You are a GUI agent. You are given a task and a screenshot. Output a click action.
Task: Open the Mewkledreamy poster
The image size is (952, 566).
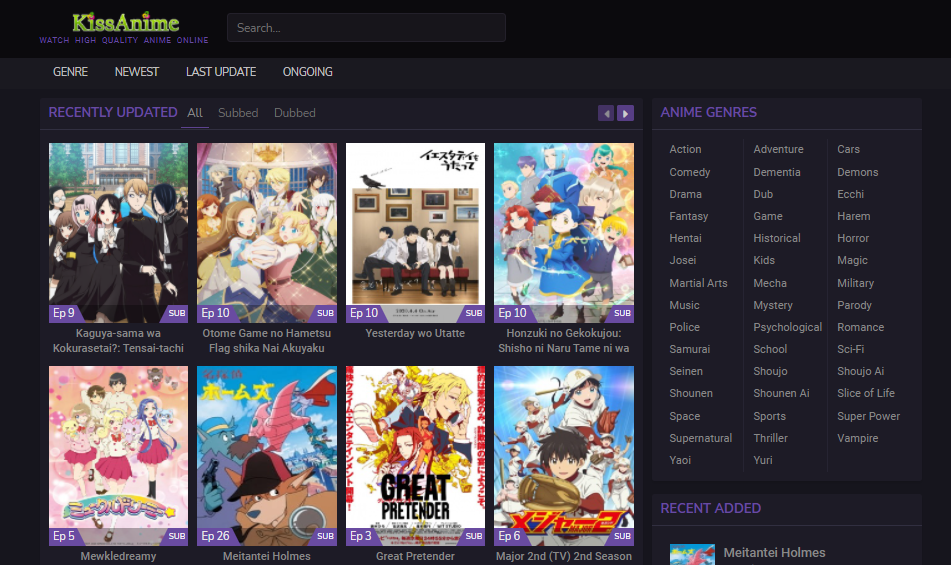pos(118,455)
